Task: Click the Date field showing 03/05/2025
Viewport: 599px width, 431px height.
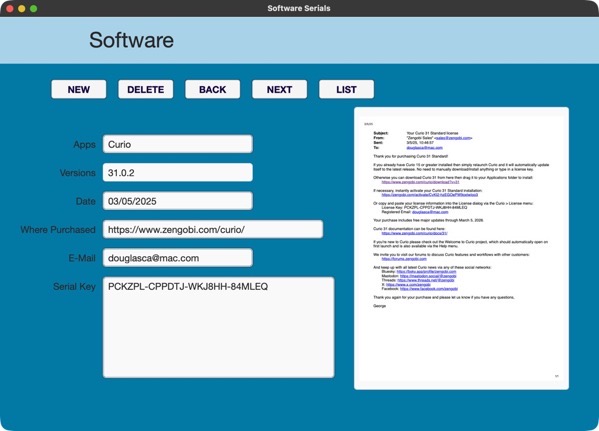Action: click(178, 201)
